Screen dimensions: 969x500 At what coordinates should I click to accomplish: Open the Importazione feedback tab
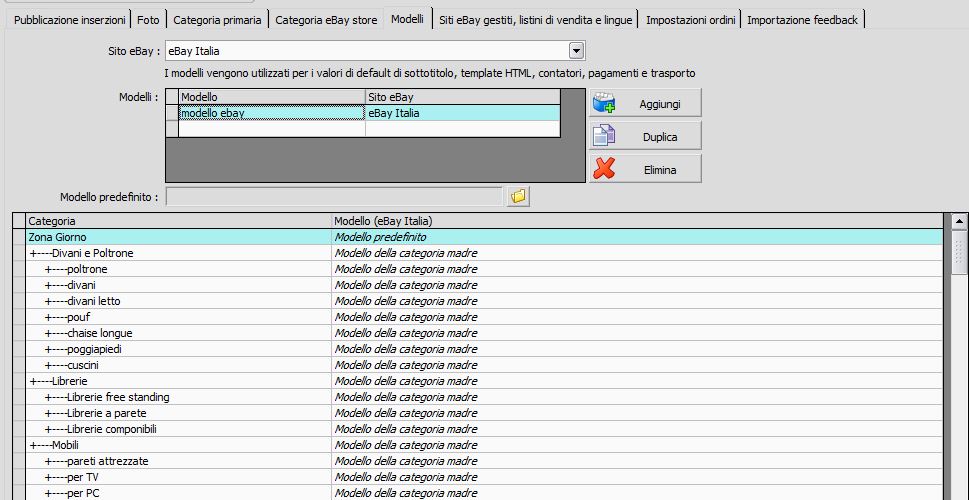point(802,20)
